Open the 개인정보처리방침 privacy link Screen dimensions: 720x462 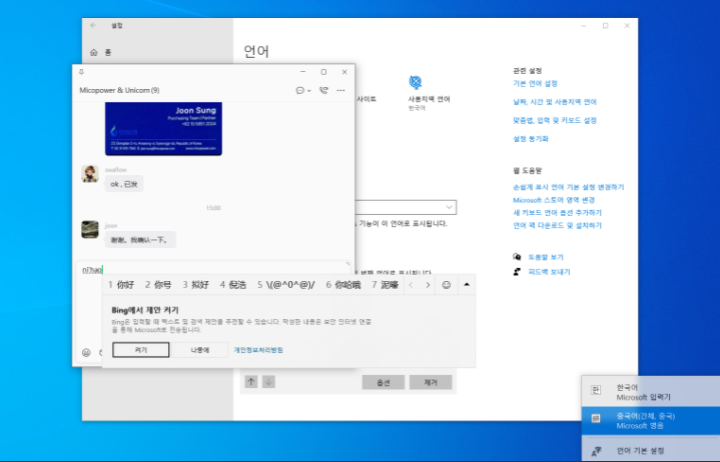(258, 350)
